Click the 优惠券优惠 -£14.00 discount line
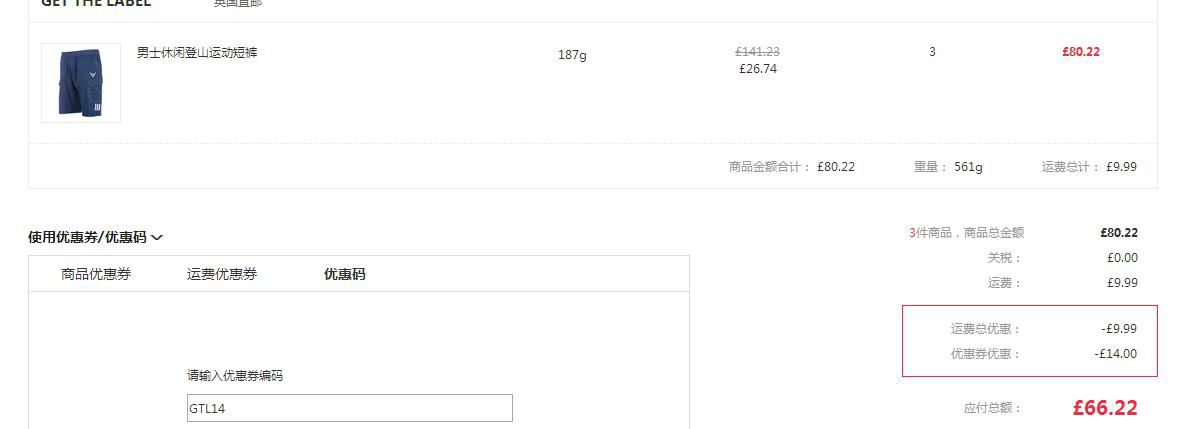This screenshot has width=1179, height=429. pos(1044,354)
